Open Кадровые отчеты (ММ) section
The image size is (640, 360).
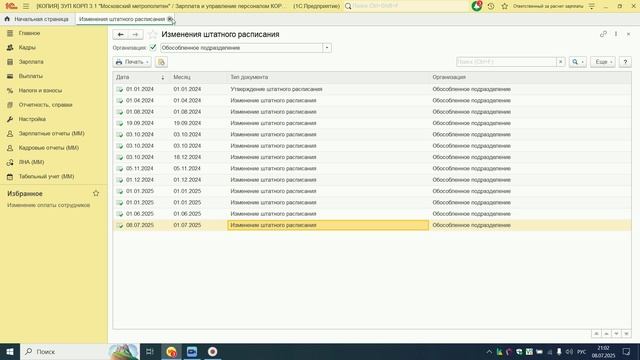click(48, 148)
